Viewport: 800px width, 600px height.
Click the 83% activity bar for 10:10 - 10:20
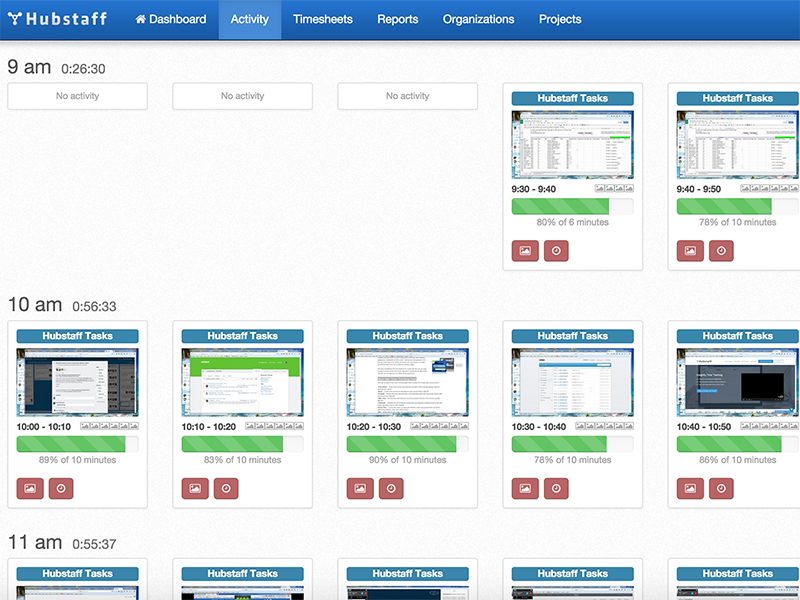click(242, 444)
